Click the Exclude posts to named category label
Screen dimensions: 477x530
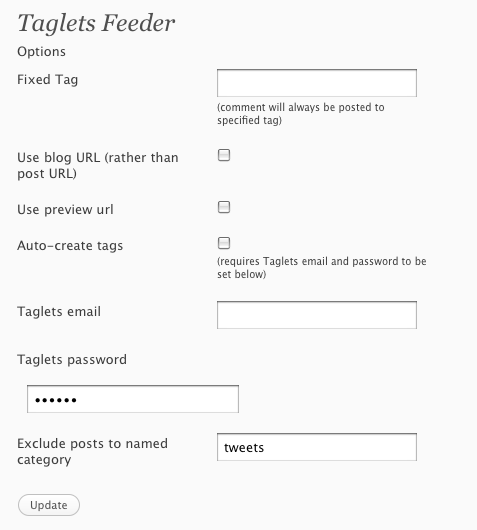click(92, 452)
